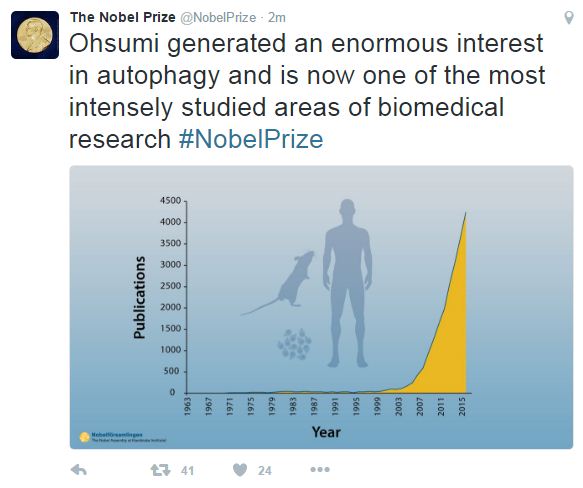Click the tweet text about autophagy
This screenshot has height=488, width=583.
click(307, 91)
